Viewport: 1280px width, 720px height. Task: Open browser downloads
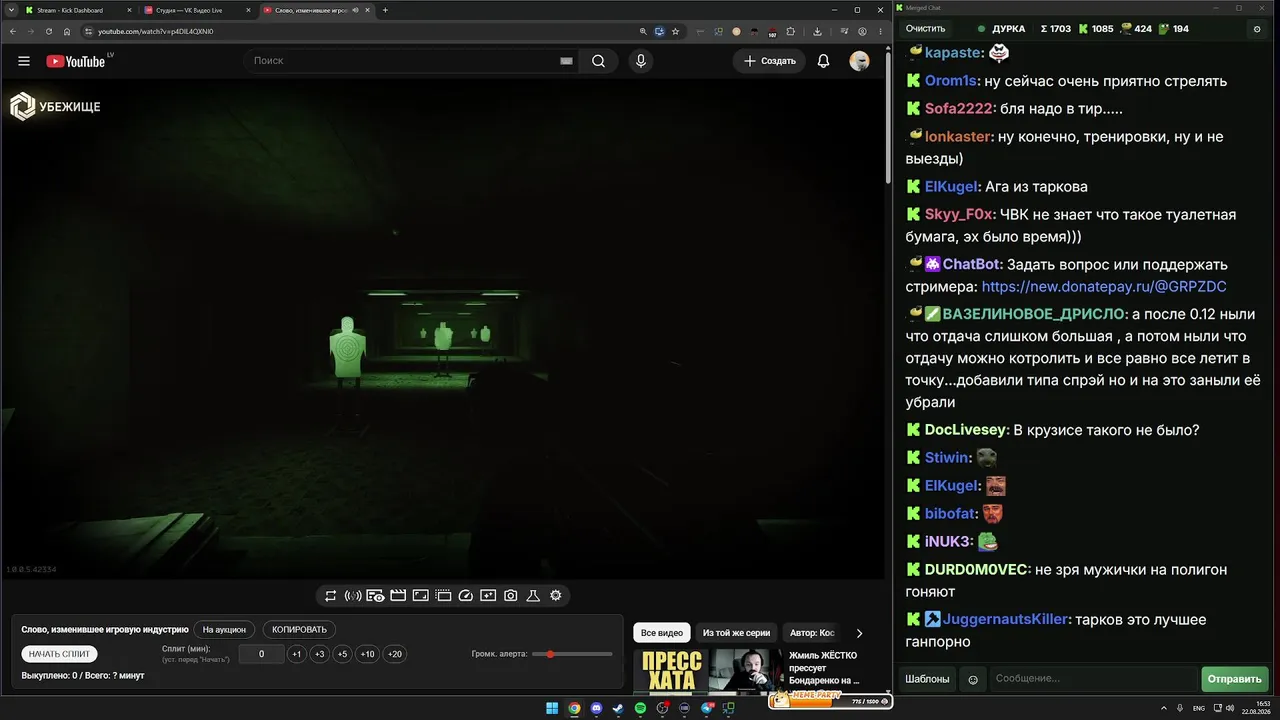[818, 31]
